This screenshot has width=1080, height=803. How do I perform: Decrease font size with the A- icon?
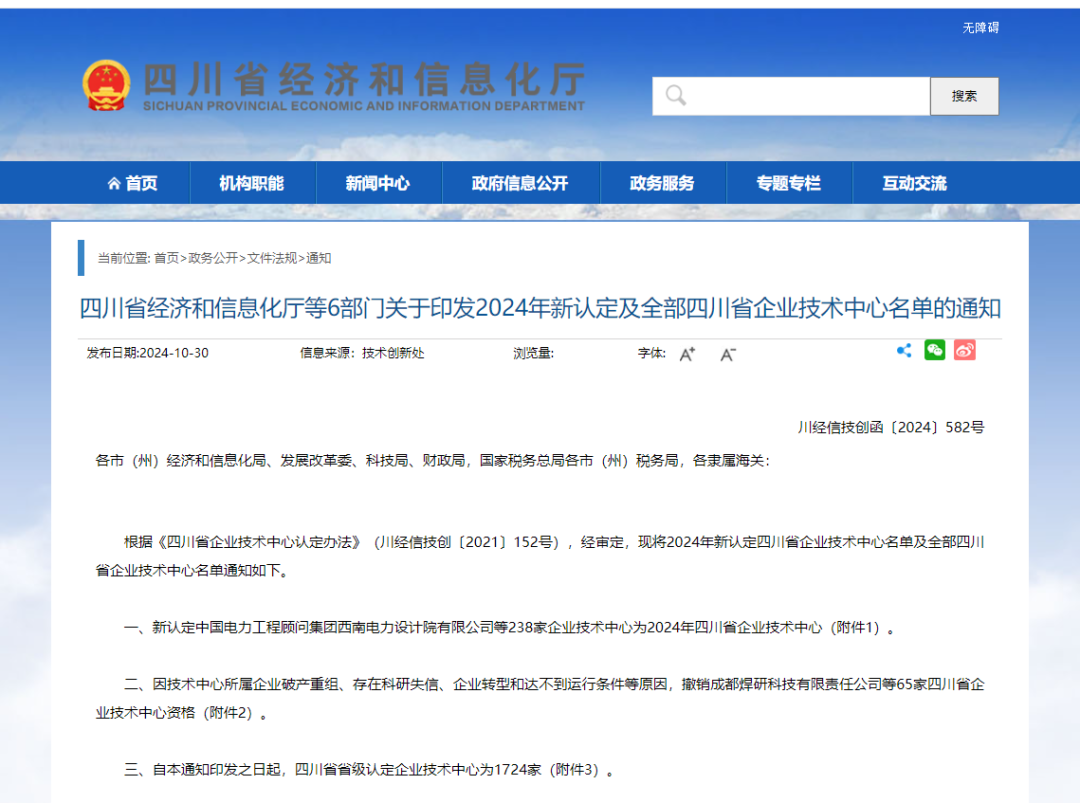728,354
